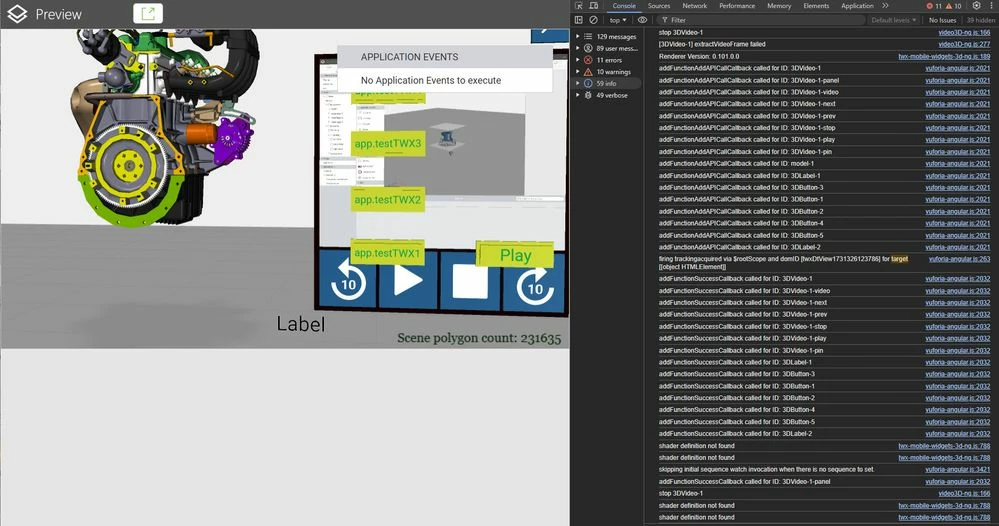Click the AddAPICallCallback log line for model-1
This screenshot has height=526, width=999.
click(x=736, y=164)
